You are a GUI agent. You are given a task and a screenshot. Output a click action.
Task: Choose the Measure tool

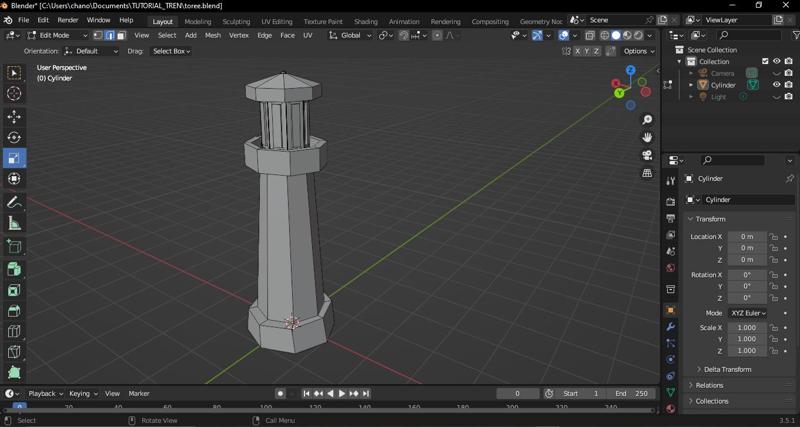click(14, 224)
